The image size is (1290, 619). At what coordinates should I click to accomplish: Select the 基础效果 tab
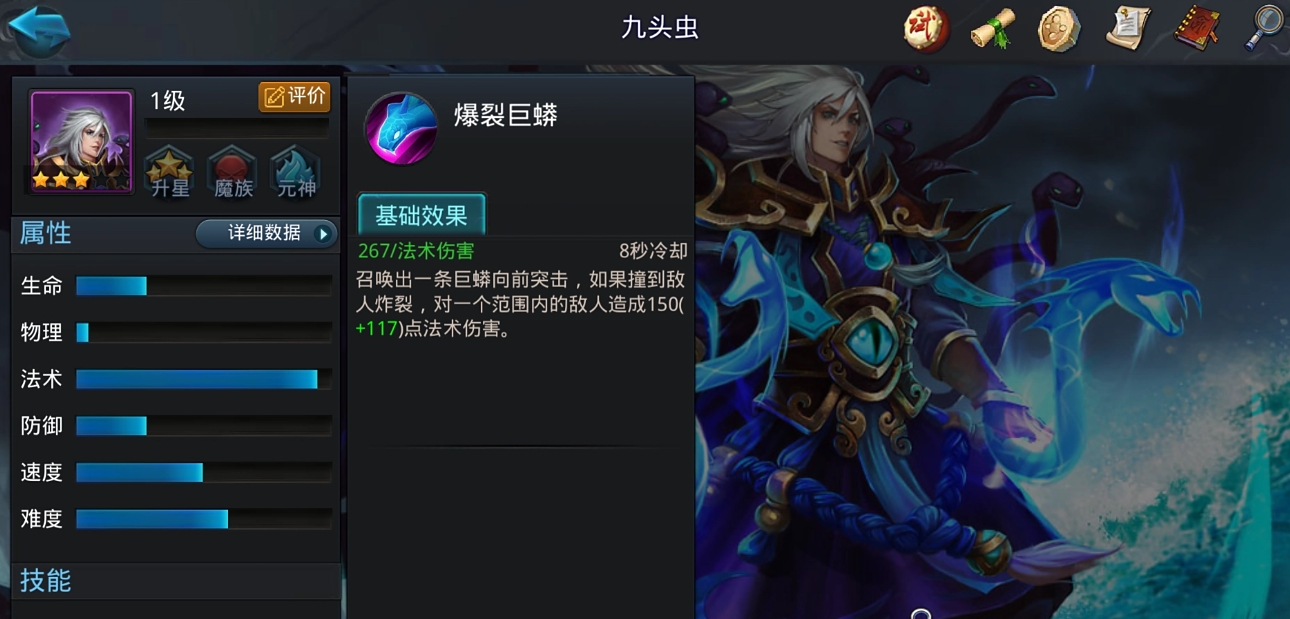coord(422,215)
